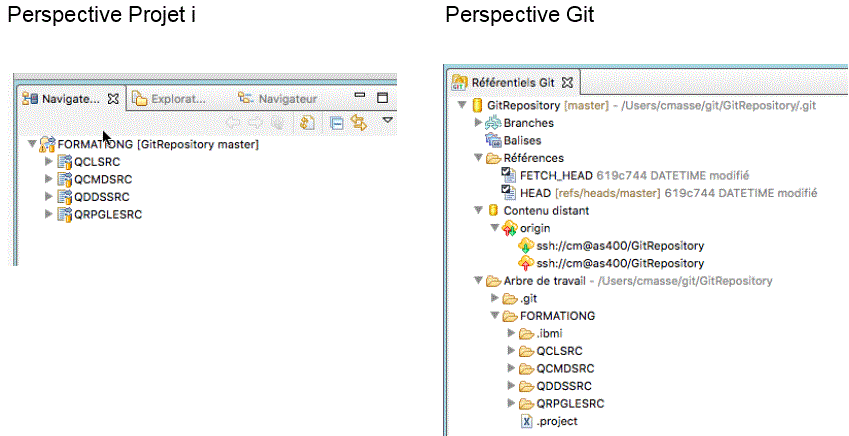Image resolution: width=849 pixels, height=436 pixels.
Task: Click QRPGLESRC folder icon in Git working tree
Action: (526, 404)
